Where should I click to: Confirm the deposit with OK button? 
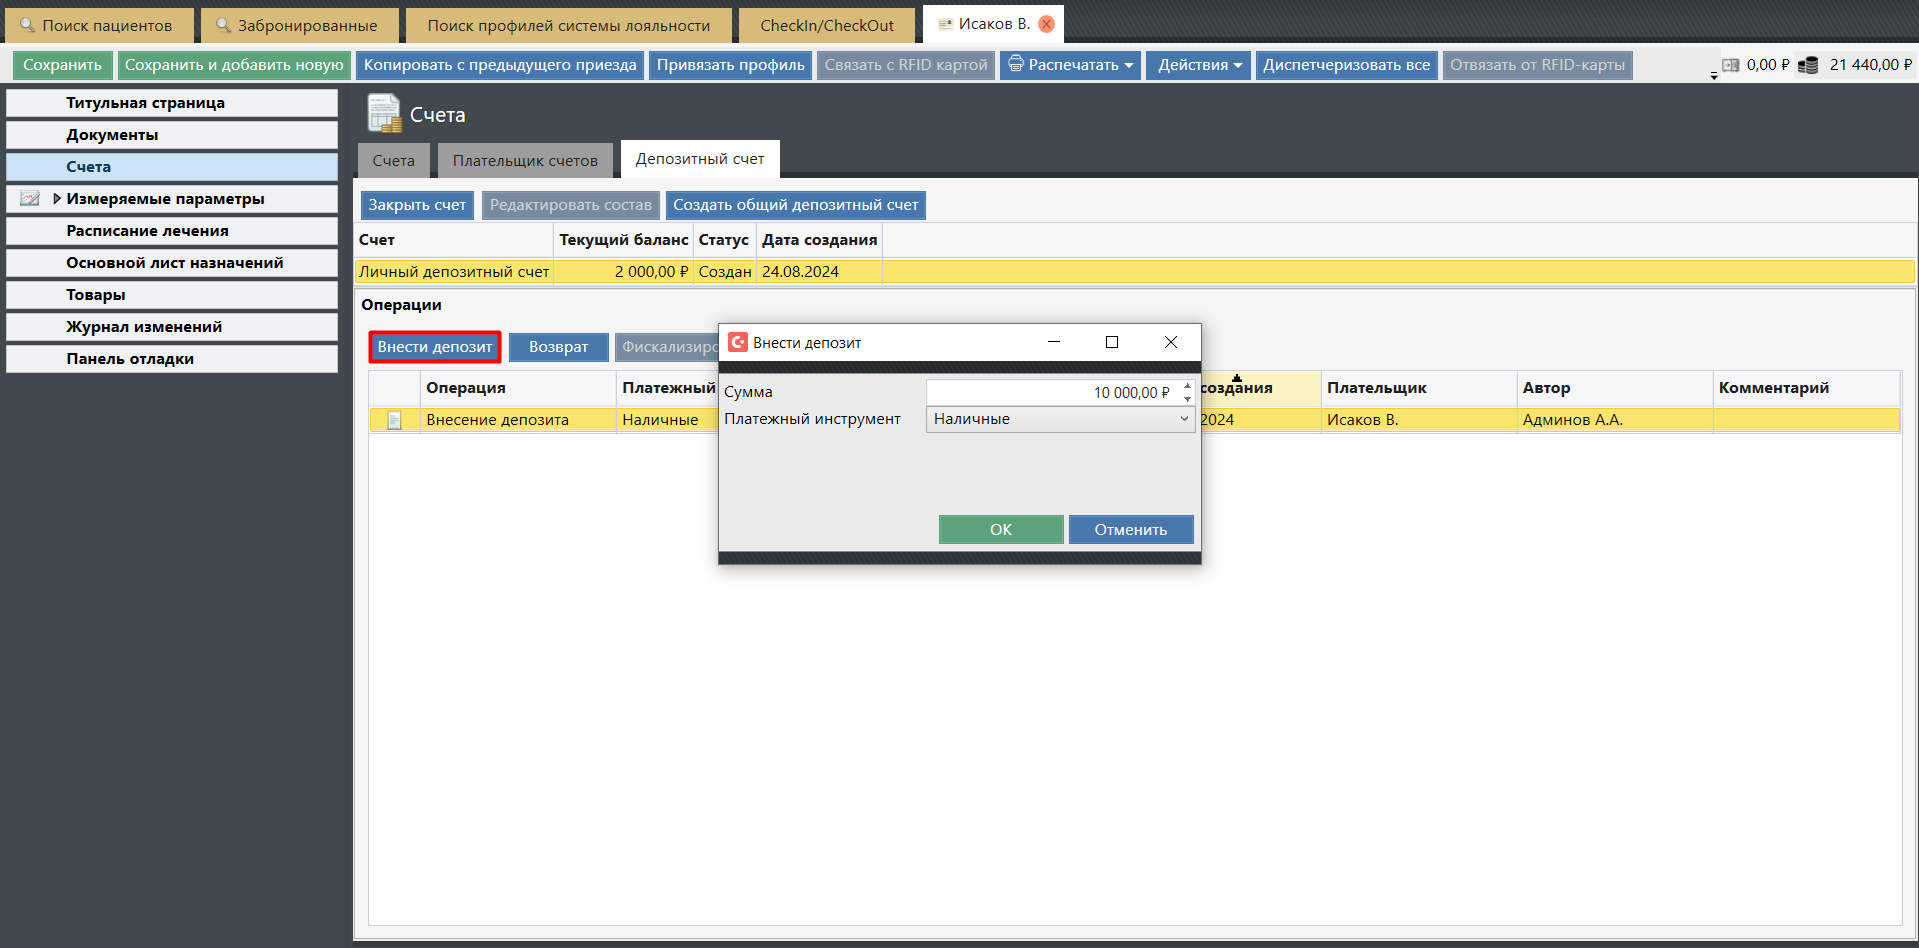pyautogui.click(x=1000, y=529)
